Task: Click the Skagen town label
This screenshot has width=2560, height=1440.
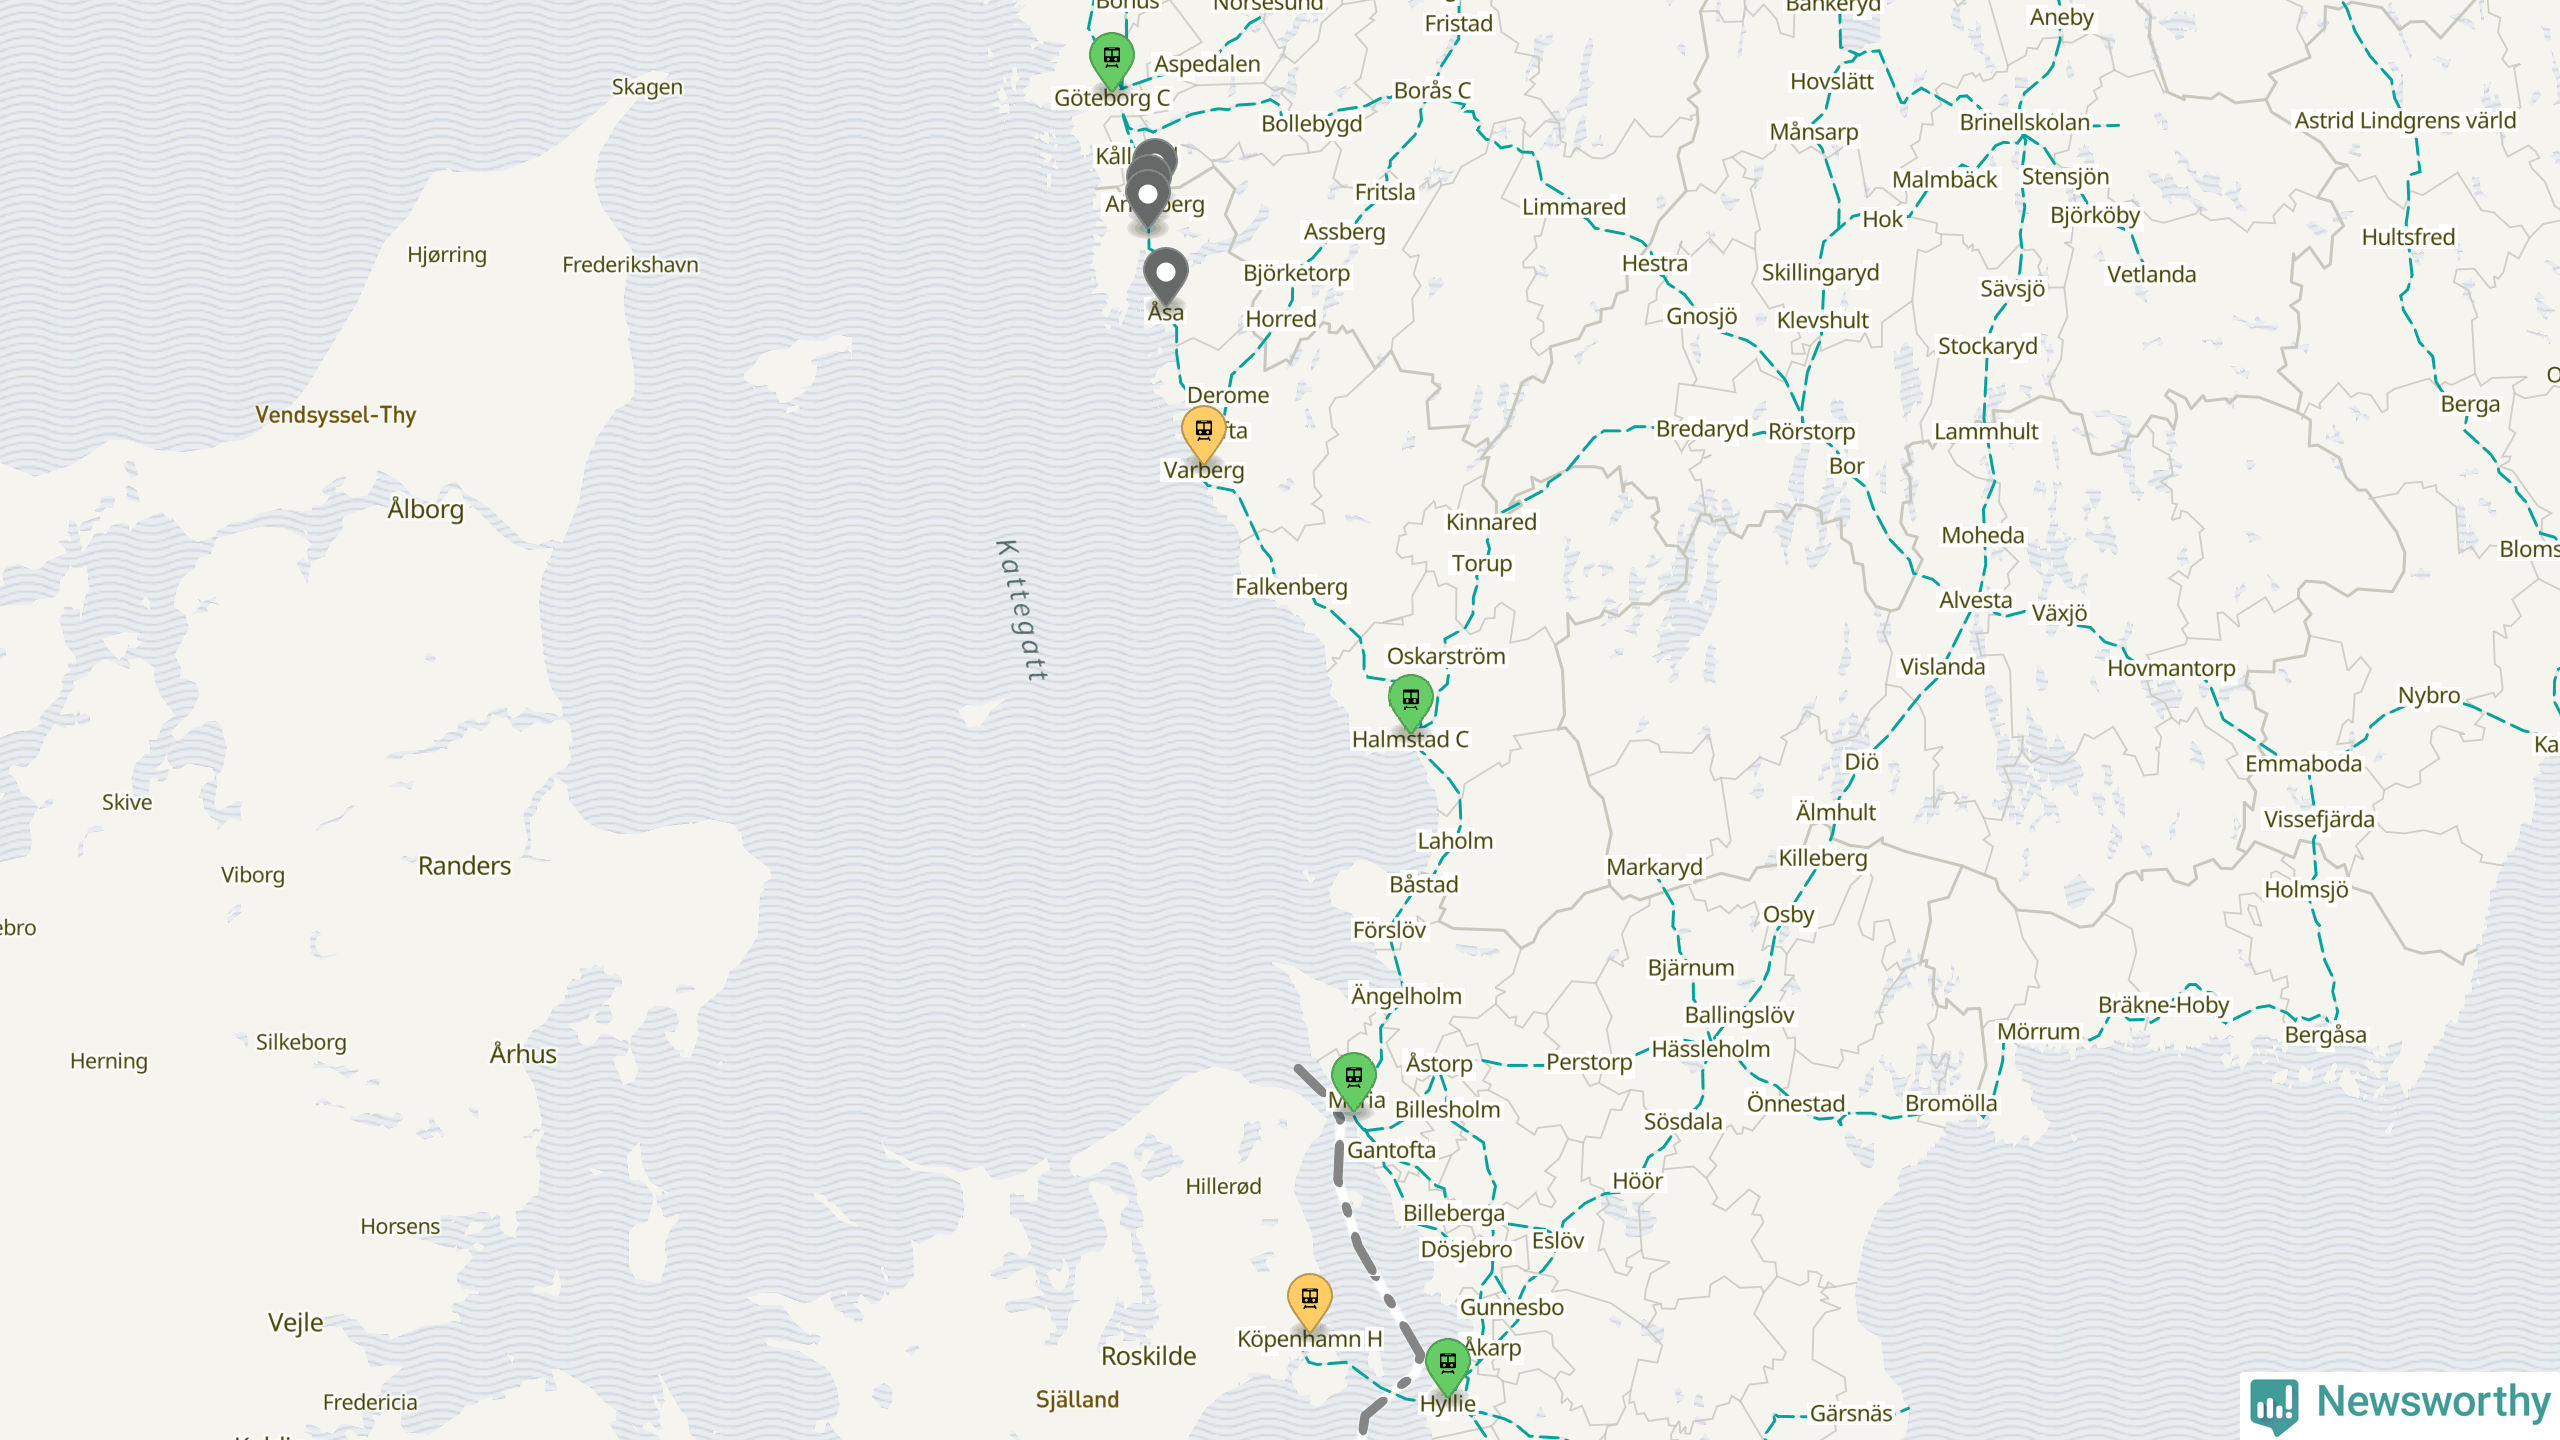Action: point(647,87)
